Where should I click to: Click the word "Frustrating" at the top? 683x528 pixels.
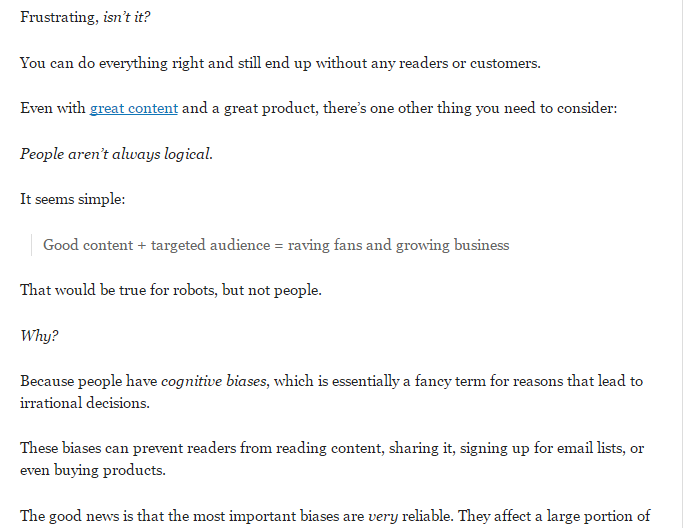tap(59, 17)
